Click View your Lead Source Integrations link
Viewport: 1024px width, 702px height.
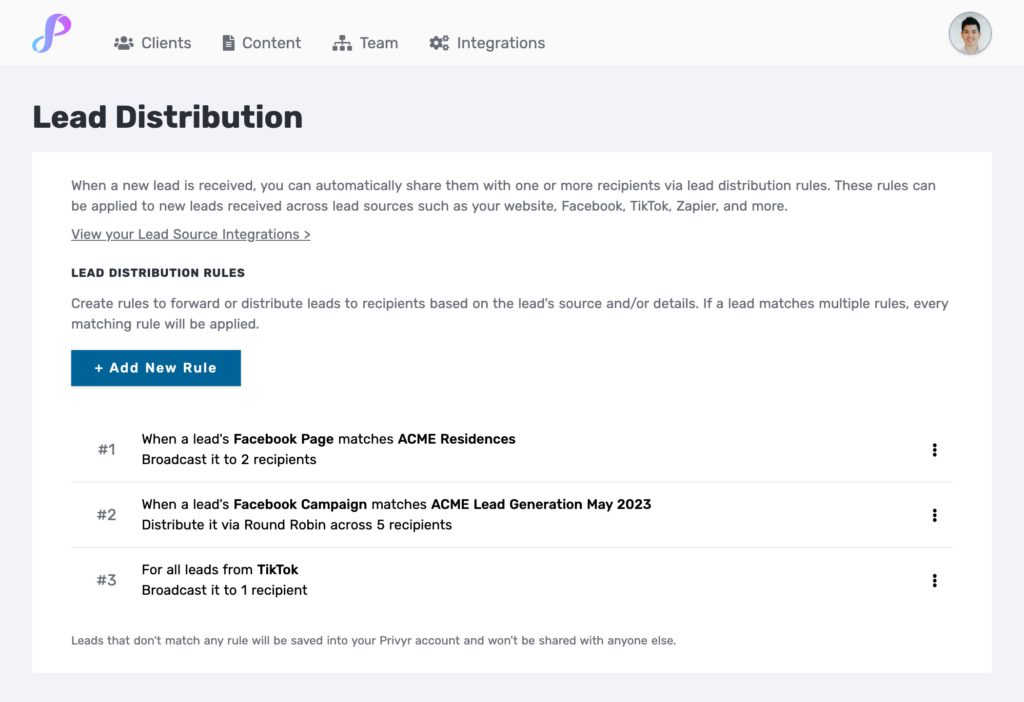[x=191, y=234]
